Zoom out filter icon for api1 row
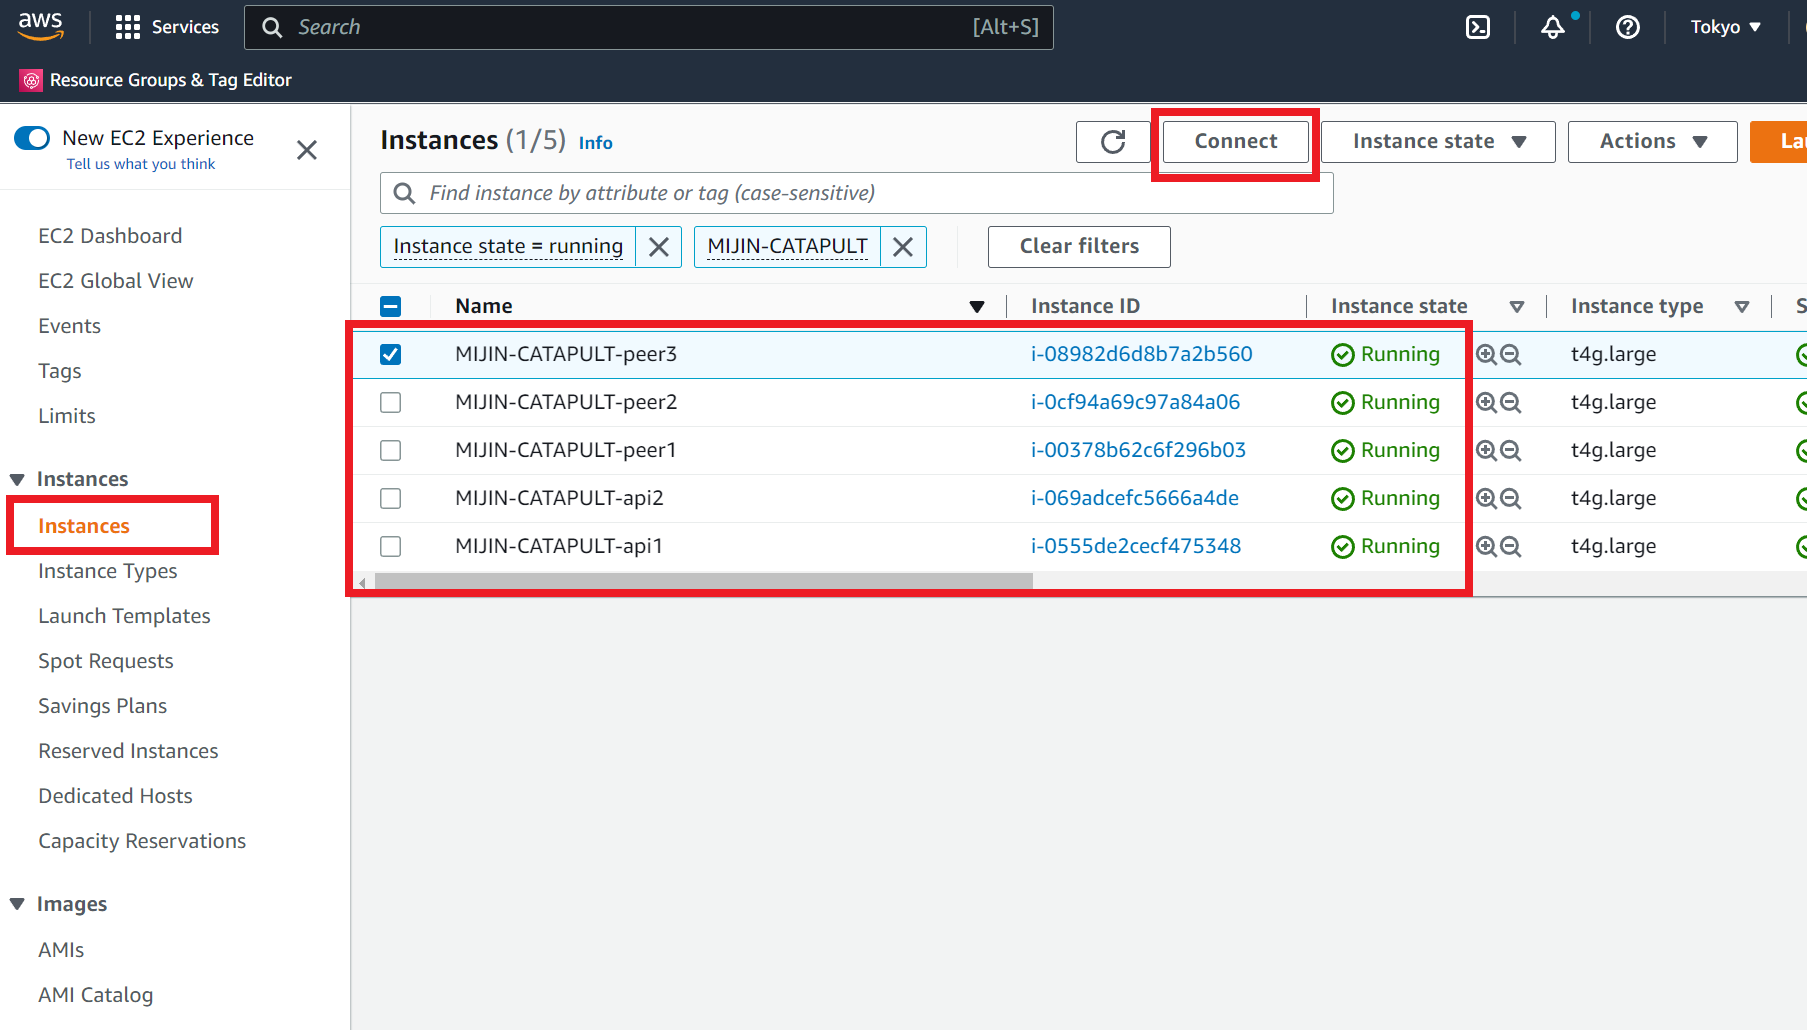 pyautogui.click(x=1510, y=546)
